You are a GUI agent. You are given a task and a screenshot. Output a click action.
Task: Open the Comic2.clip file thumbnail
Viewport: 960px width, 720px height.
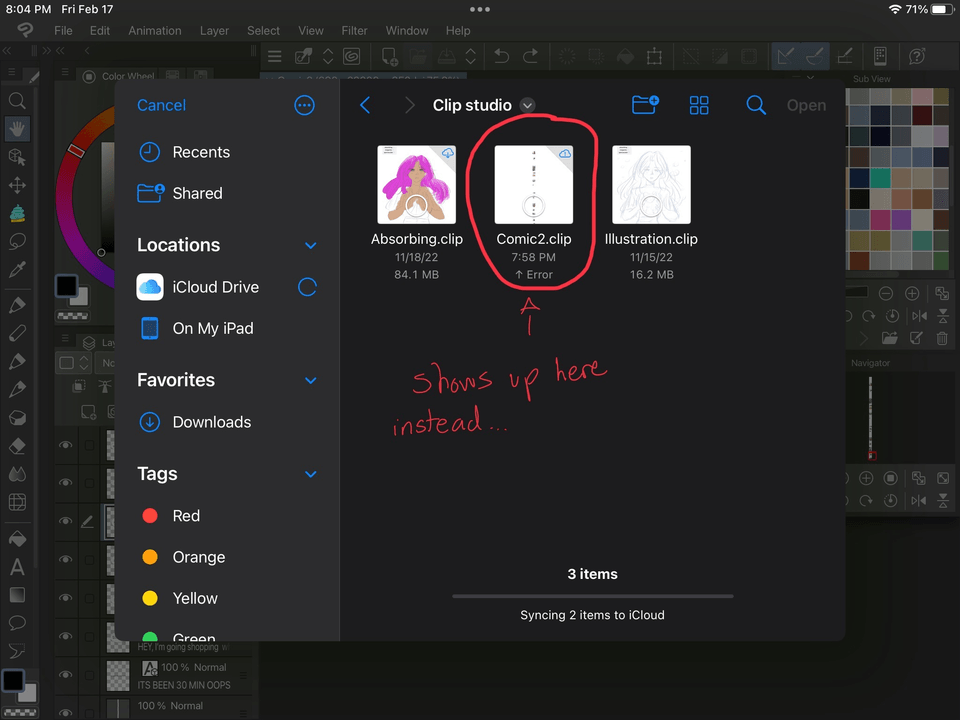click(x=533, y=182)
